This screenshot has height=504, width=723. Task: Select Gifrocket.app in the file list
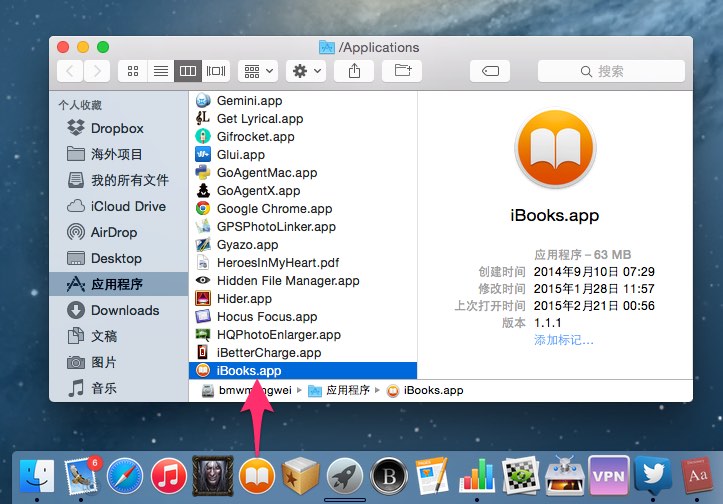coord(303,136)
